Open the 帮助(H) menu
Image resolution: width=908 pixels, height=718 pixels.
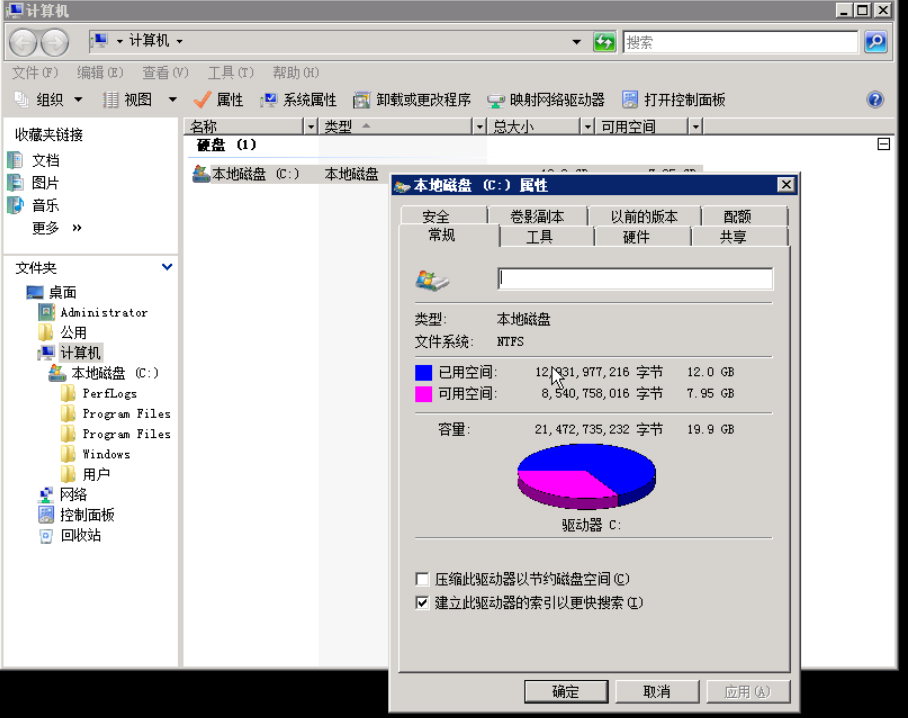[296, 72]
